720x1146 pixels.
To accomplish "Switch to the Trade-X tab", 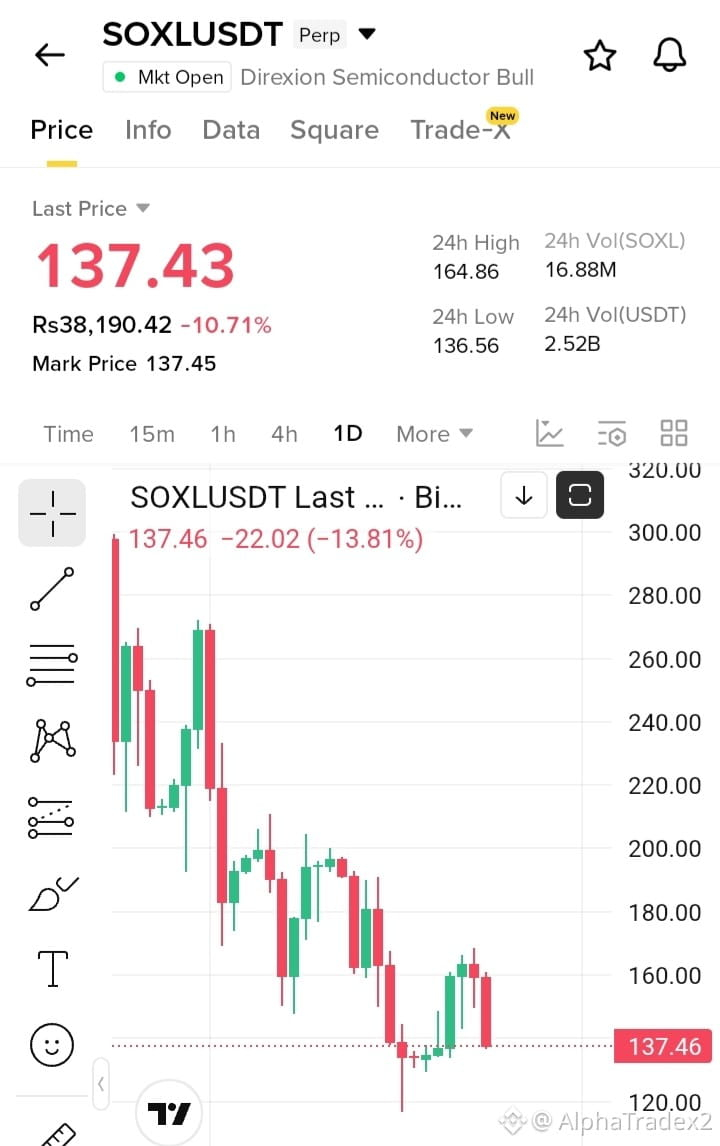I will (460, 130).
